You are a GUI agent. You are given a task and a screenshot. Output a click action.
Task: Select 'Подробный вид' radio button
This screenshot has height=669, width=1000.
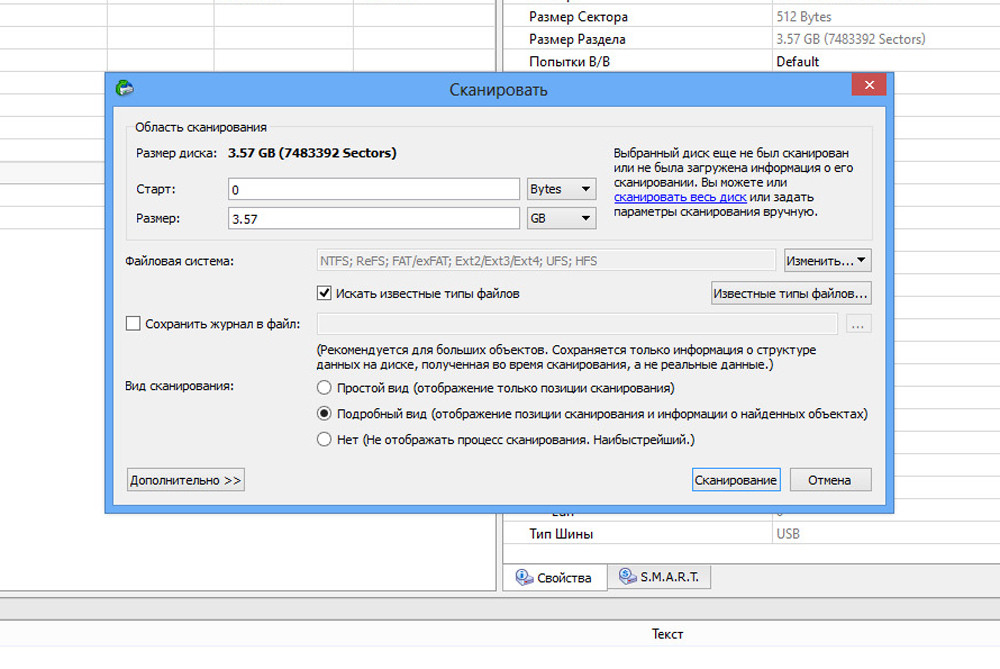(x=324, y=413)
